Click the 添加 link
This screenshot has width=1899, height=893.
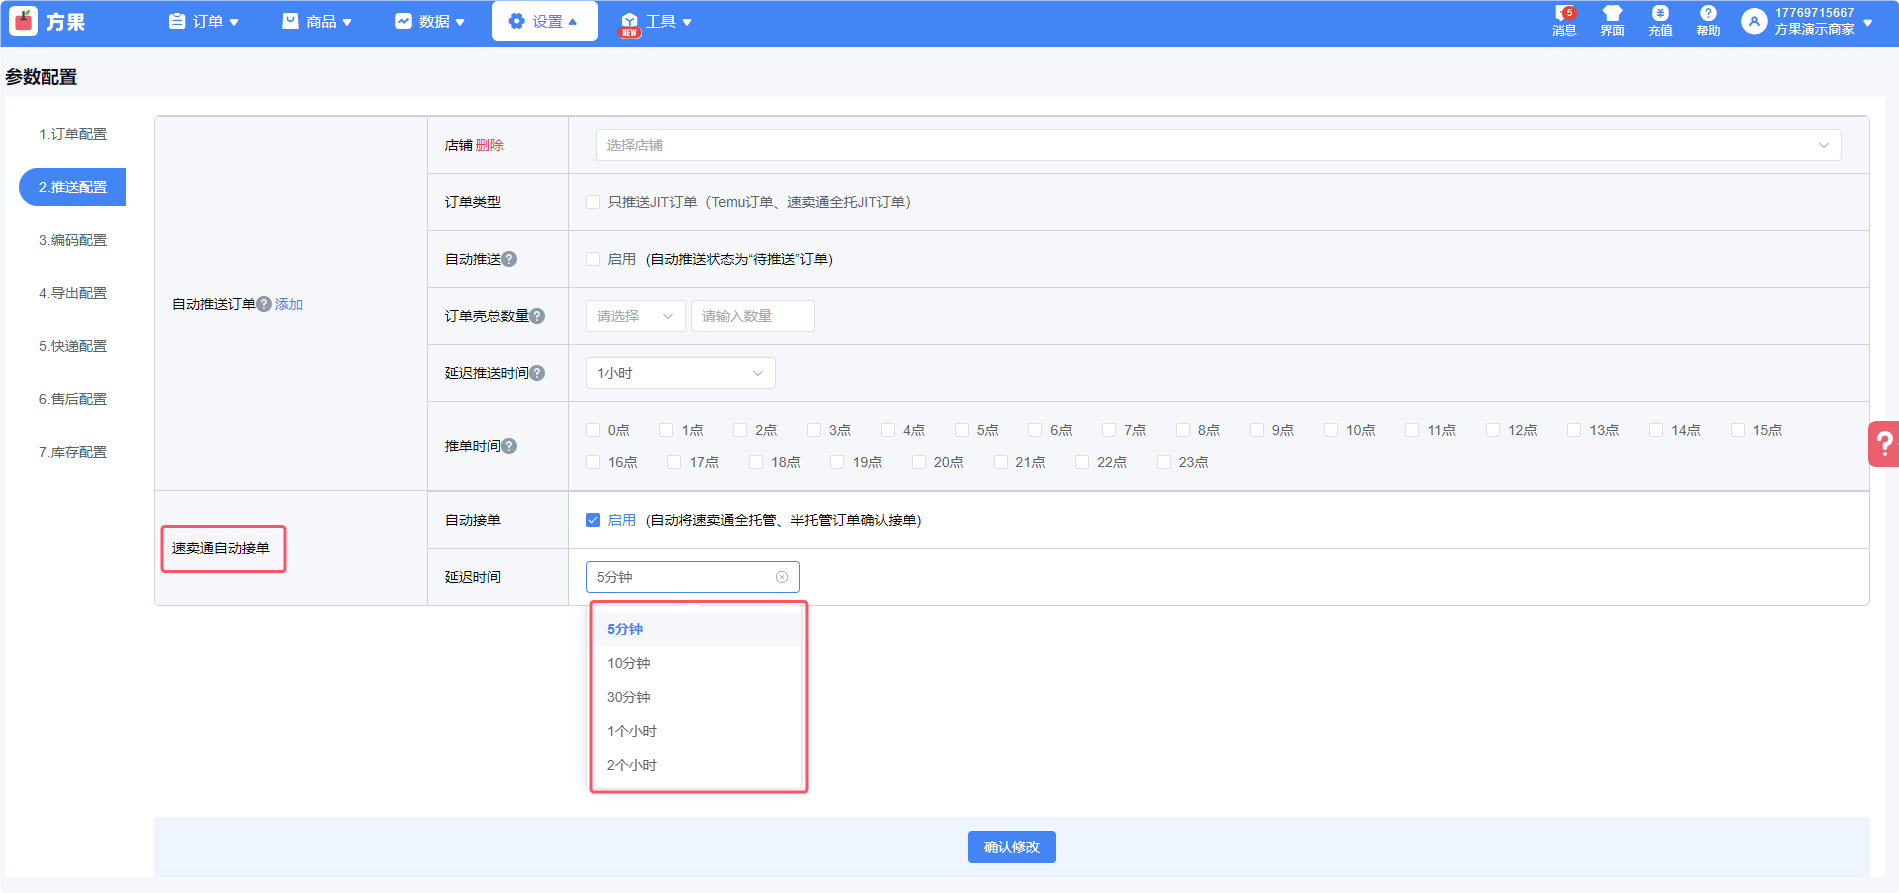[x=289, y=304]
